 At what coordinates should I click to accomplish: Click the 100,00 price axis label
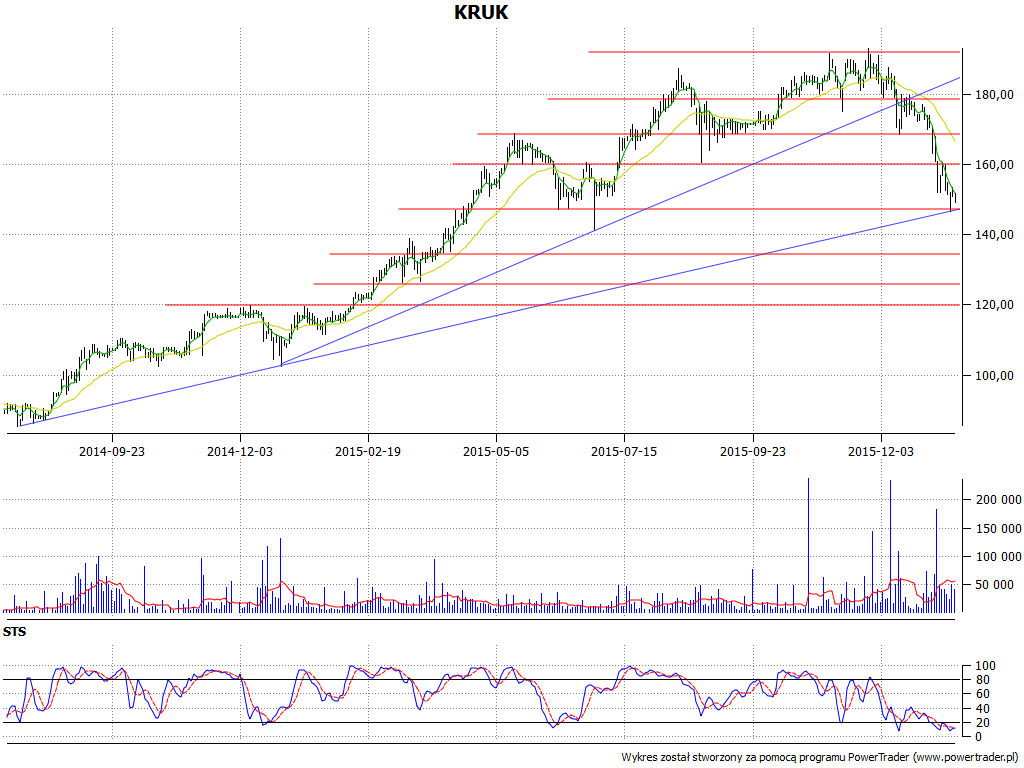point(994,376)
